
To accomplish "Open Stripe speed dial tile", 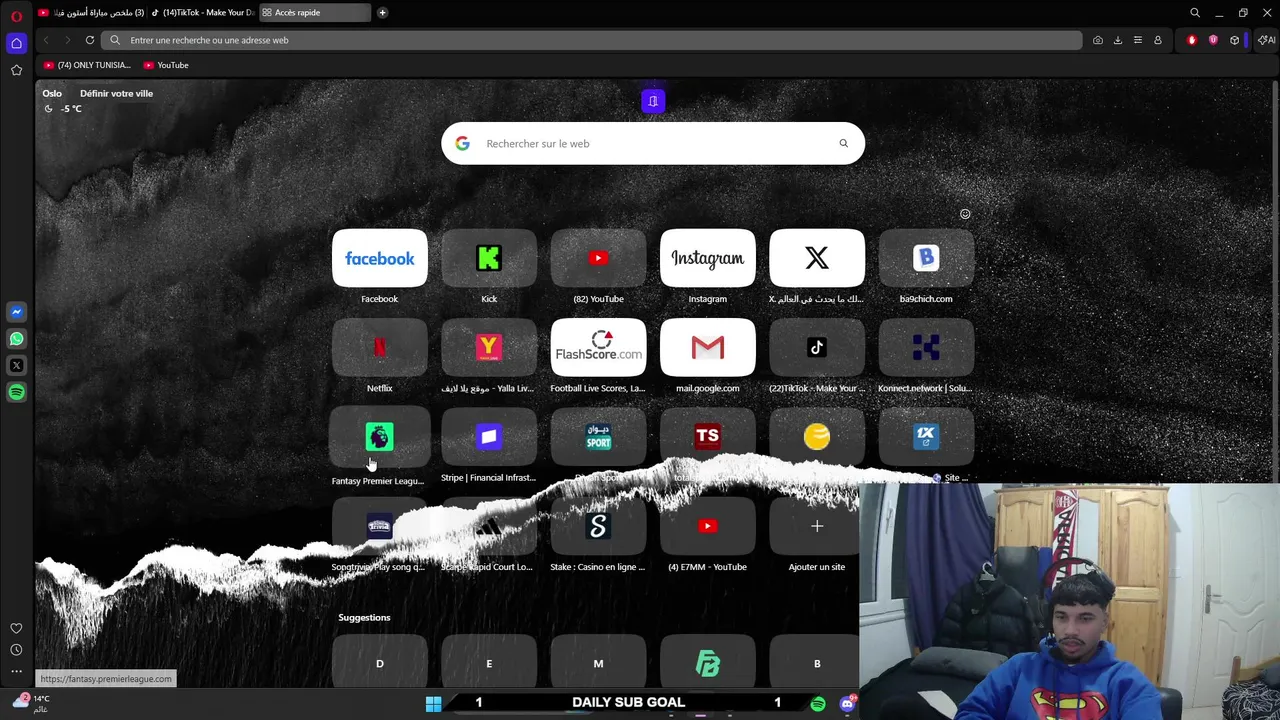I will [489, 437].
